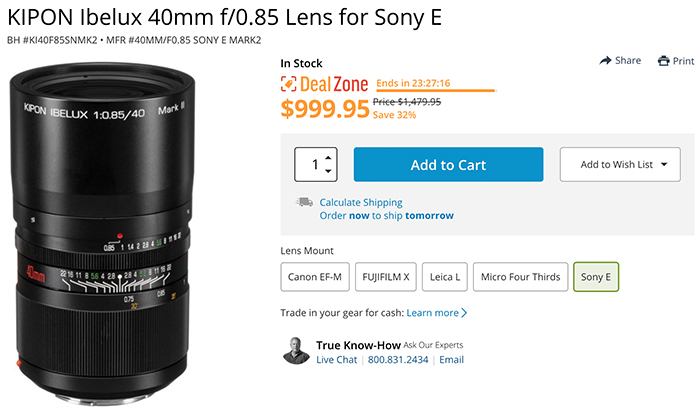Select the Sony E lens mount
This screenshot has height=412, width=700.
pyautogui.click(x=596, y=277)
